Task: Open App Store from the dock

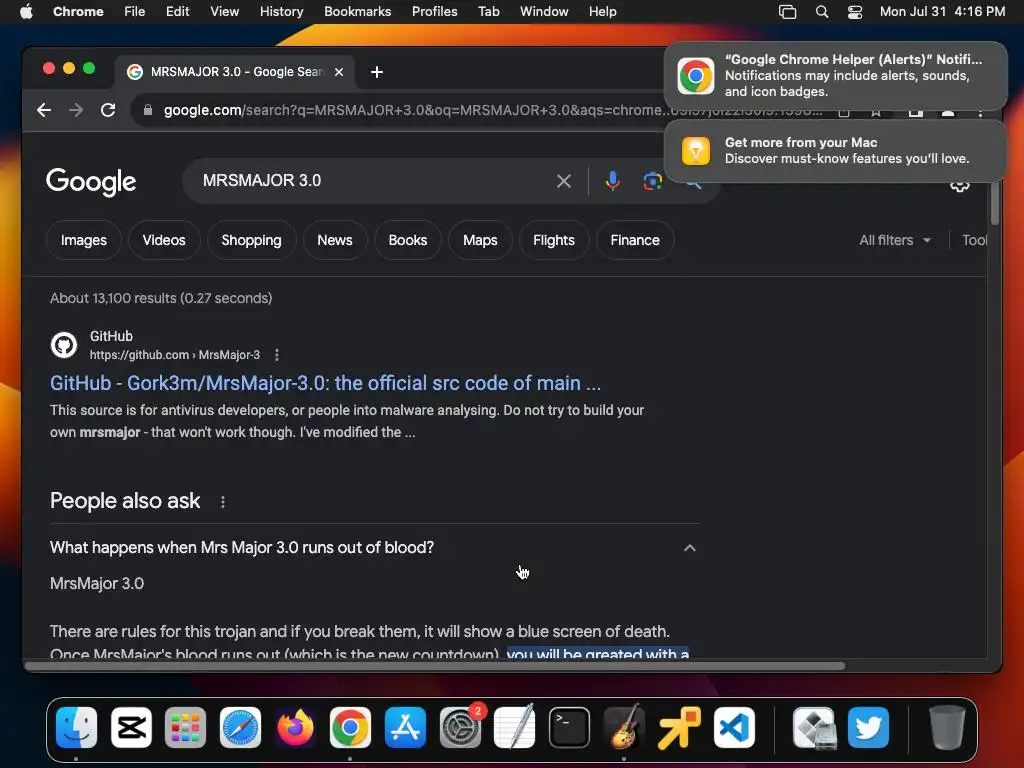Action: pos(405,727)
